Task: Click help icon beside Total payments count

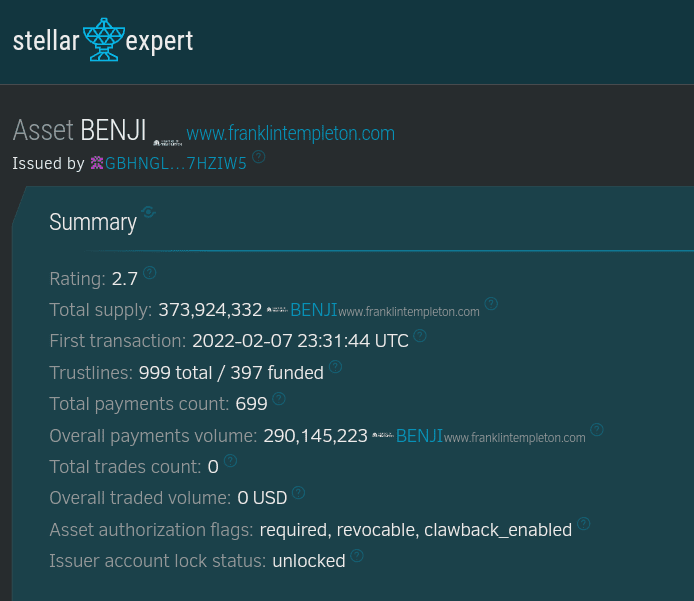Action: click(x=279, y=398)
